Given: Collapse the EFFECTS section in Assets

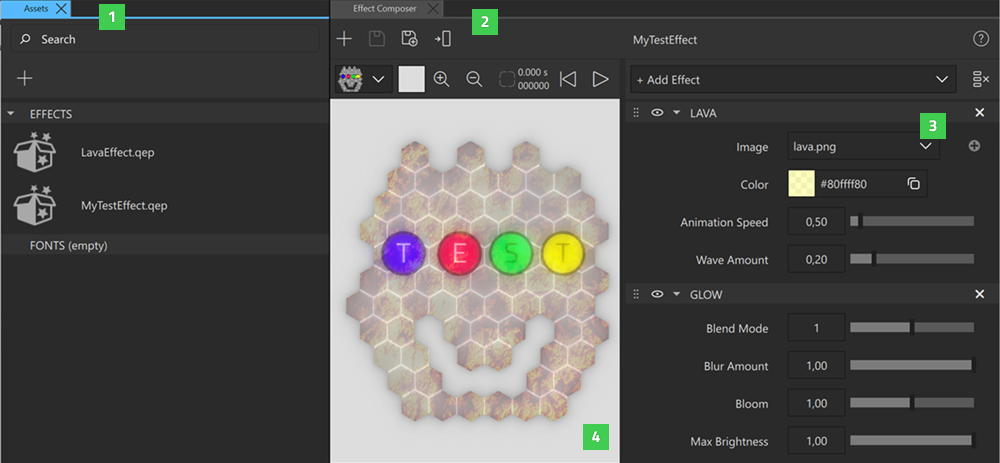Looking at the screenshot, I should coord(11,114).
